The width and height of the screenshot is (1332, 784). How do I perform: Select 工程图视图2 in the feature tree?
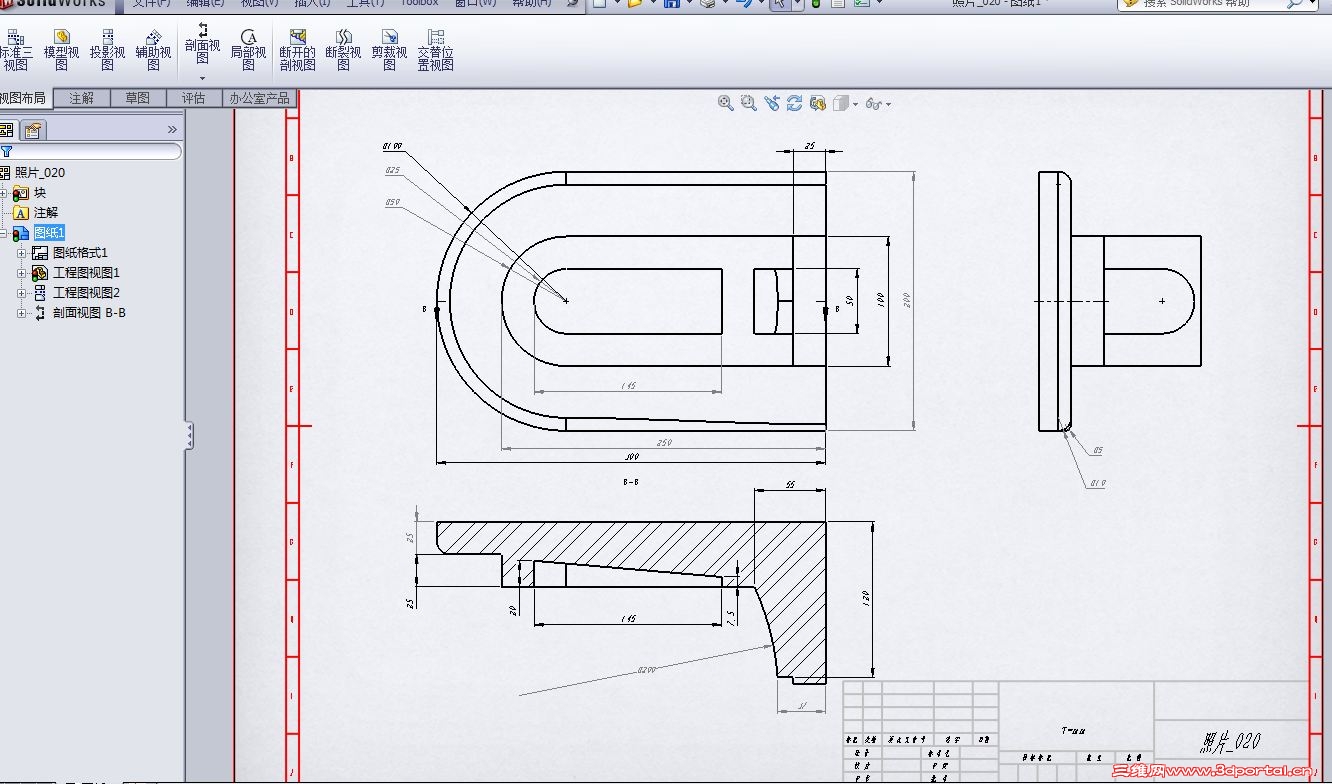point(86,293)
